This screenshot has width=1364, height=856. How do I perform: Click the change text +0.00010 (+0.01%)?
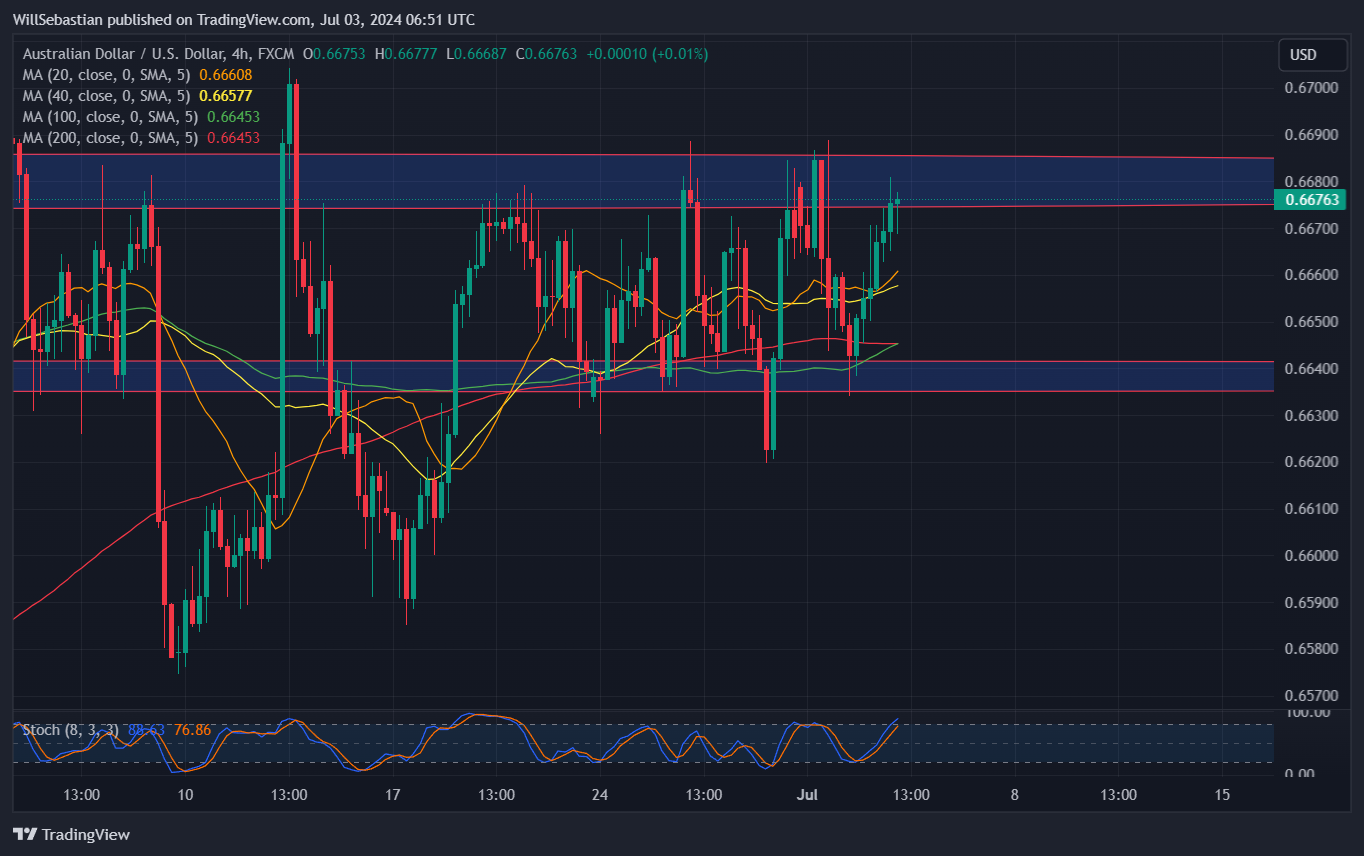647,54
